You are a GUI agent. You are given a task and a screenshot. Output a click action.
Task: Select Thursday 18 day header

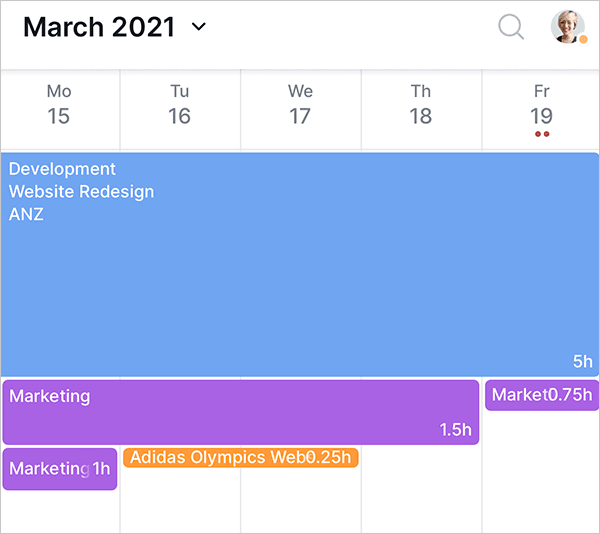pos(420,105)
